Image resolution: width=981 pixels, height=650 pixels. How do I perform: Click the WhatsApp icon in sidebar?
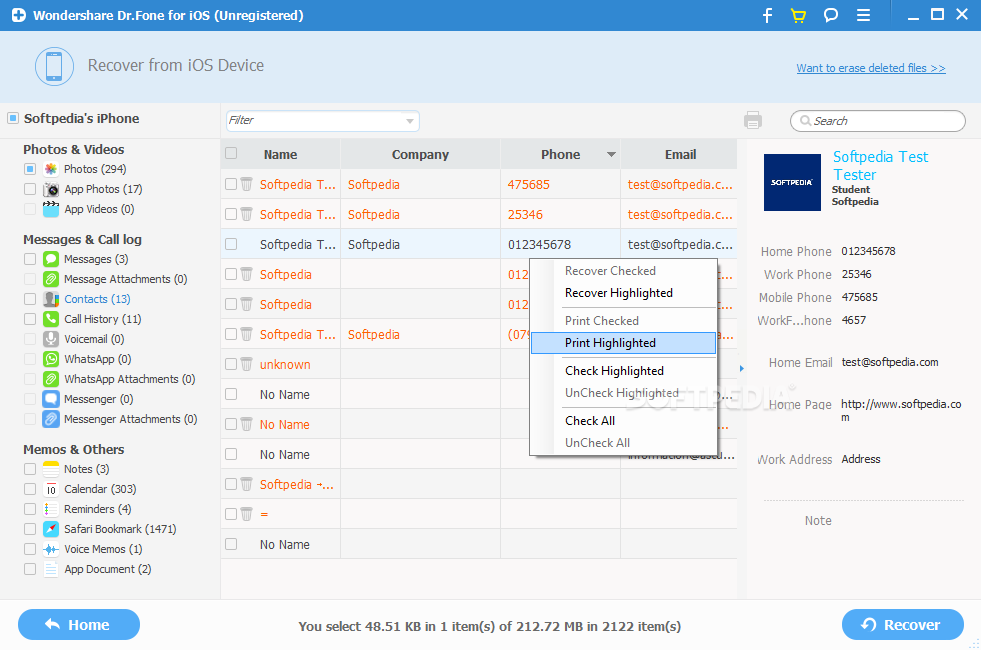(51, 359)
